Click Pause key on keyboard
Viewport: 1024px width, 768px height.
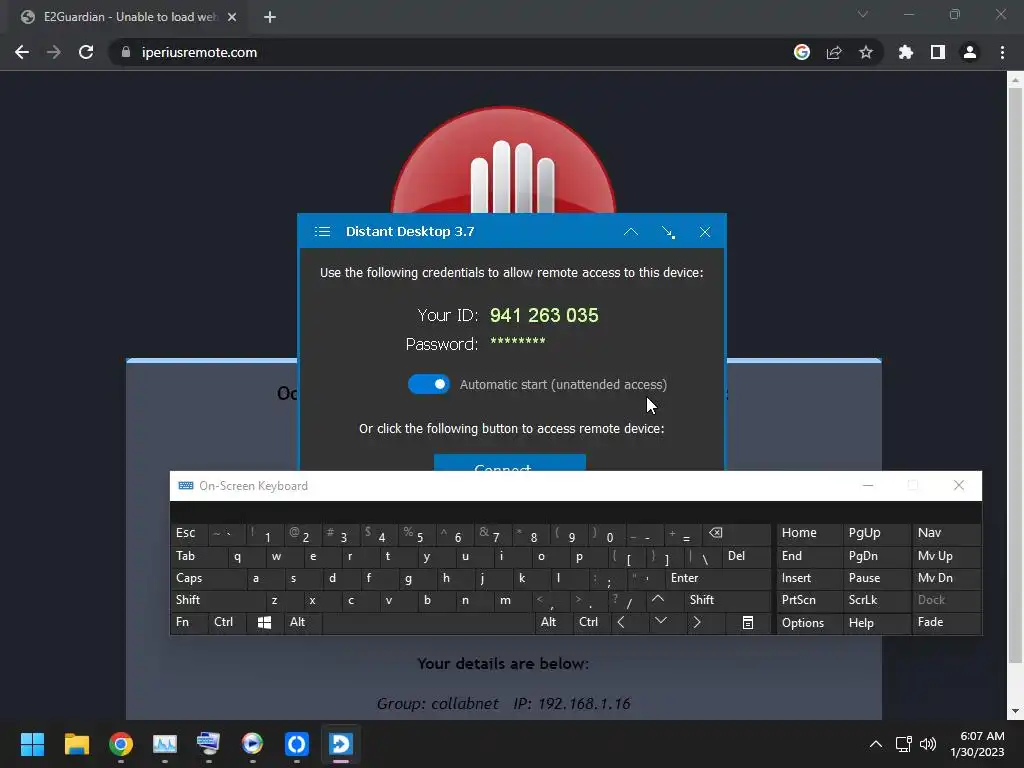click(x=876, y=579)
